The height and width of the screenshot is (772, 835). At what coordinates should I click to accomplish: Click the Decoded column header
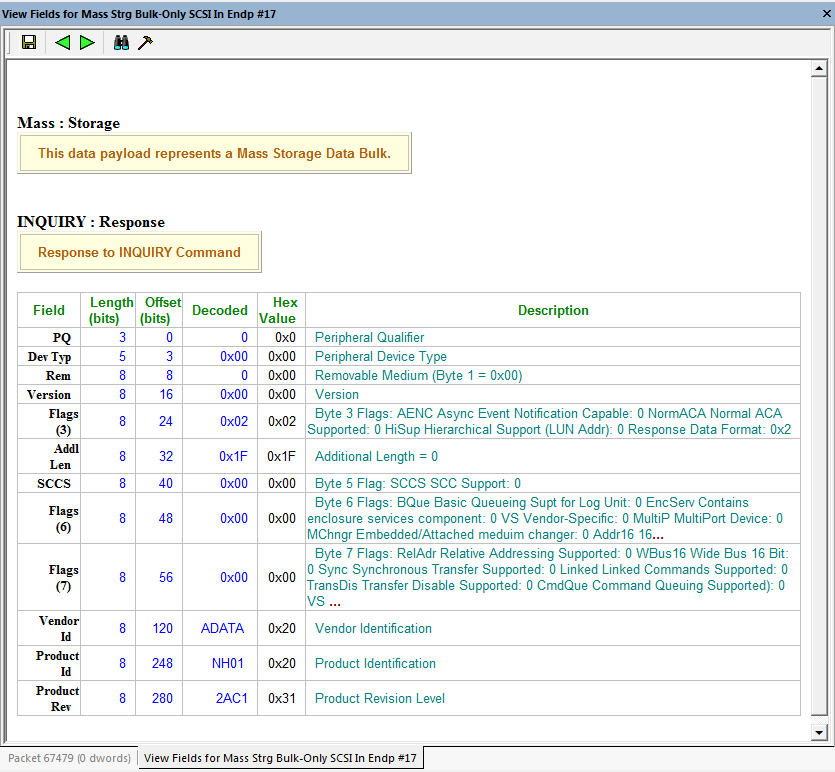pos(220,310)
